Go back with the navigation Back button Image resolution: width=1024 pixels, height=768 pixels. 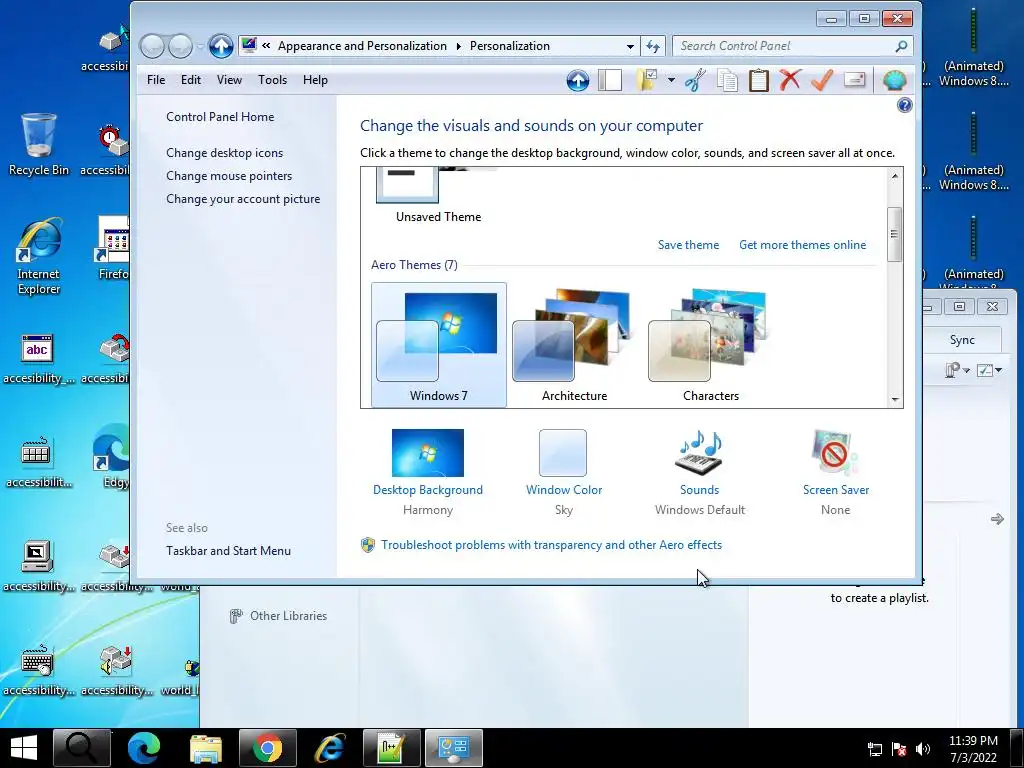[152, 46]
